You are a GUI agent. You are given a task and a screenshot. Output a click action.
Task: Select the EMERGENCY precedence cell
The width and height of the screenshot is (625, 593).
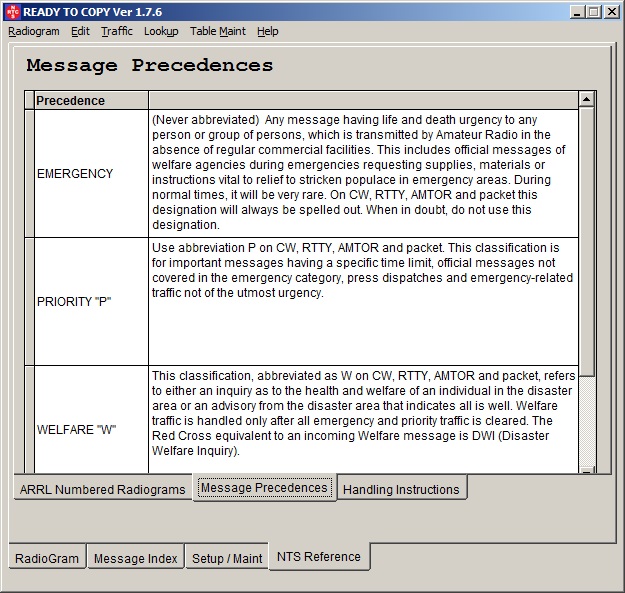[91, 173]
